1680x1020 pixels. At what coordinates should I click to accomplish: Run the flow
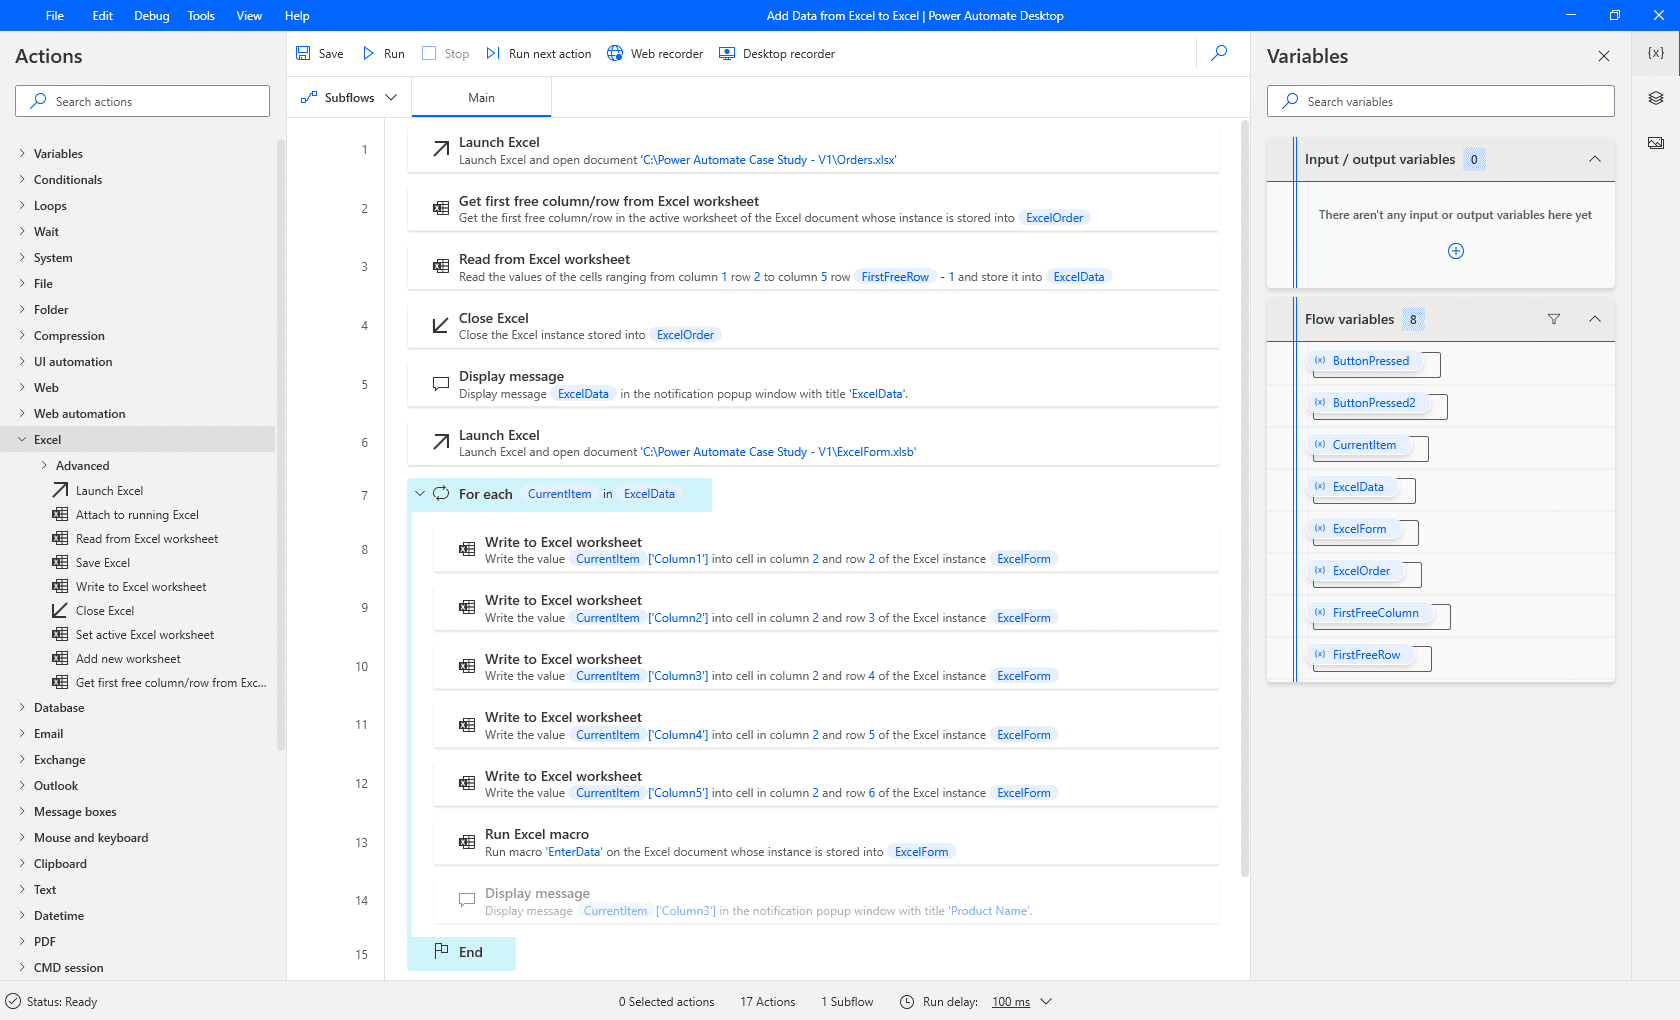[382, 53]
